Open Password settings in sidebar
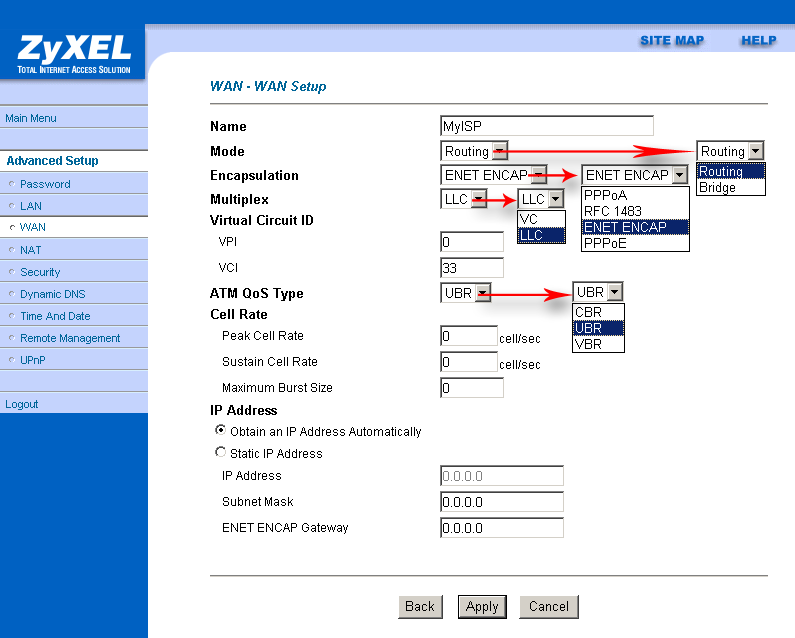This screenshot has height=638, width=795. [45, 184]
